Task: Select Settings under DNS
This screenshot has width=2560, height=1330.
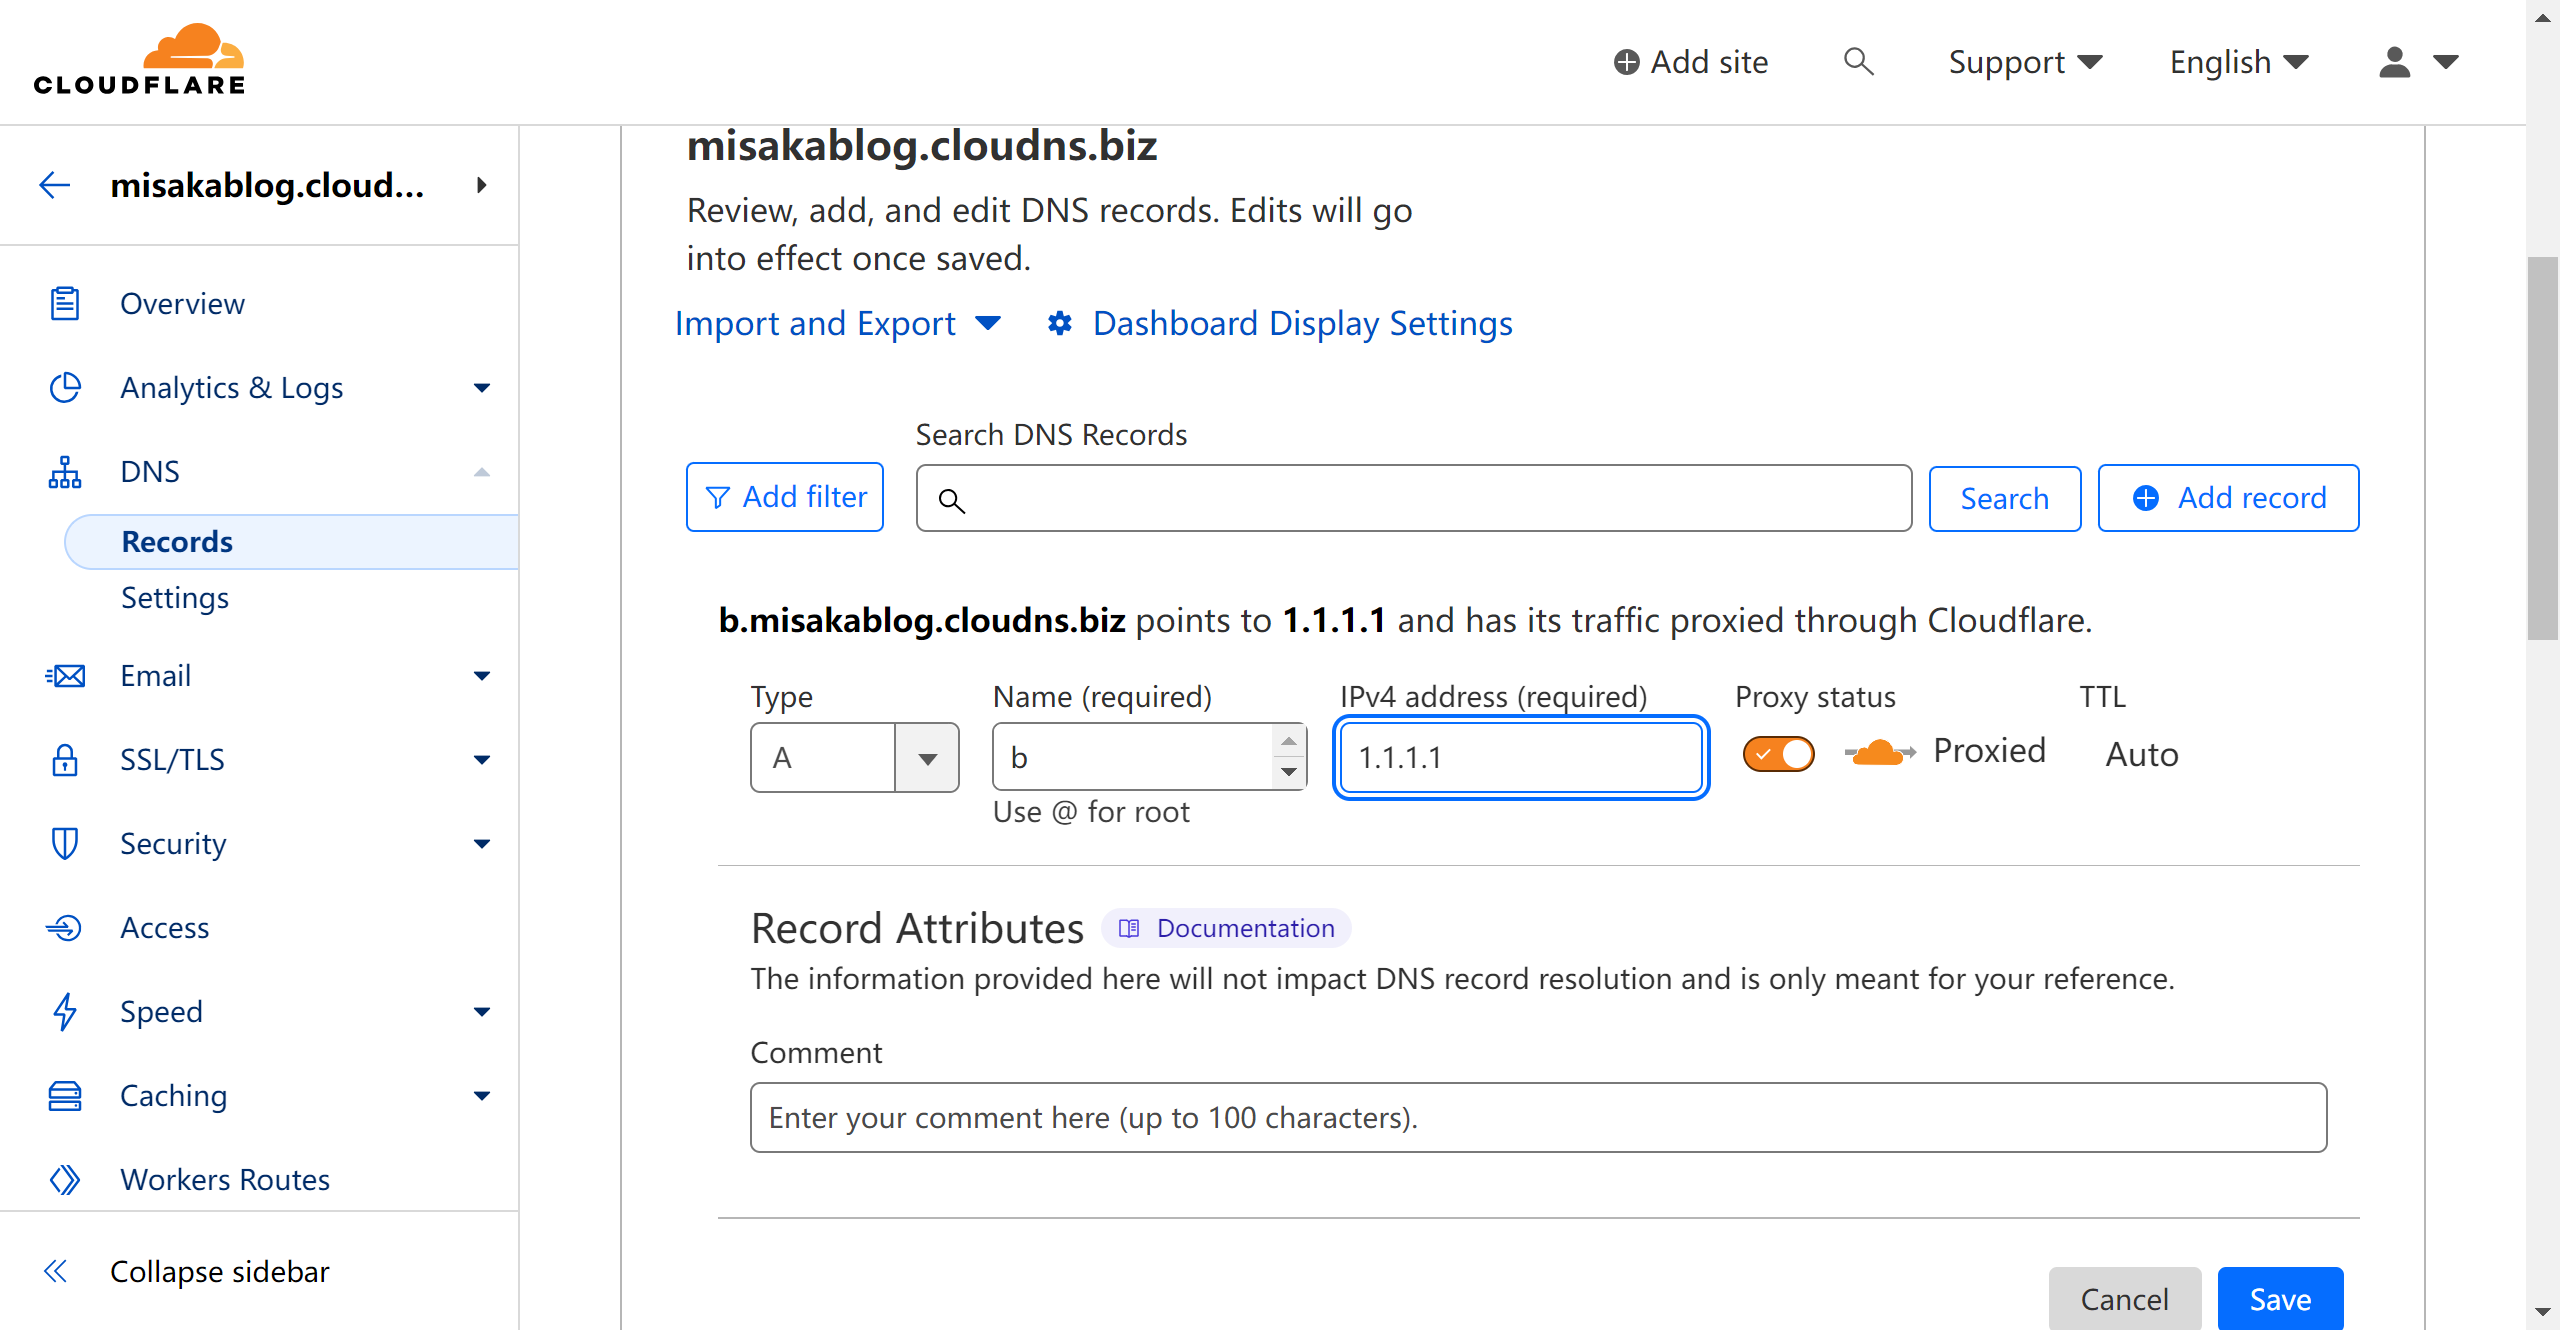Action: click(175, 597)
